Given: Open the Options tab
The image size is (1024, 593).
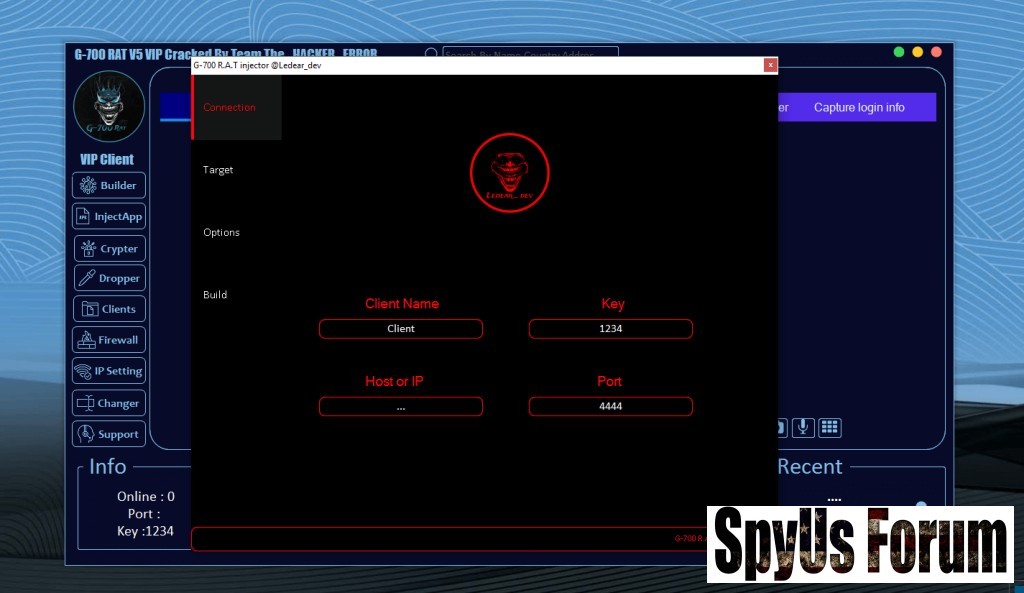Looking at the screenshot, I should (221, 232).
